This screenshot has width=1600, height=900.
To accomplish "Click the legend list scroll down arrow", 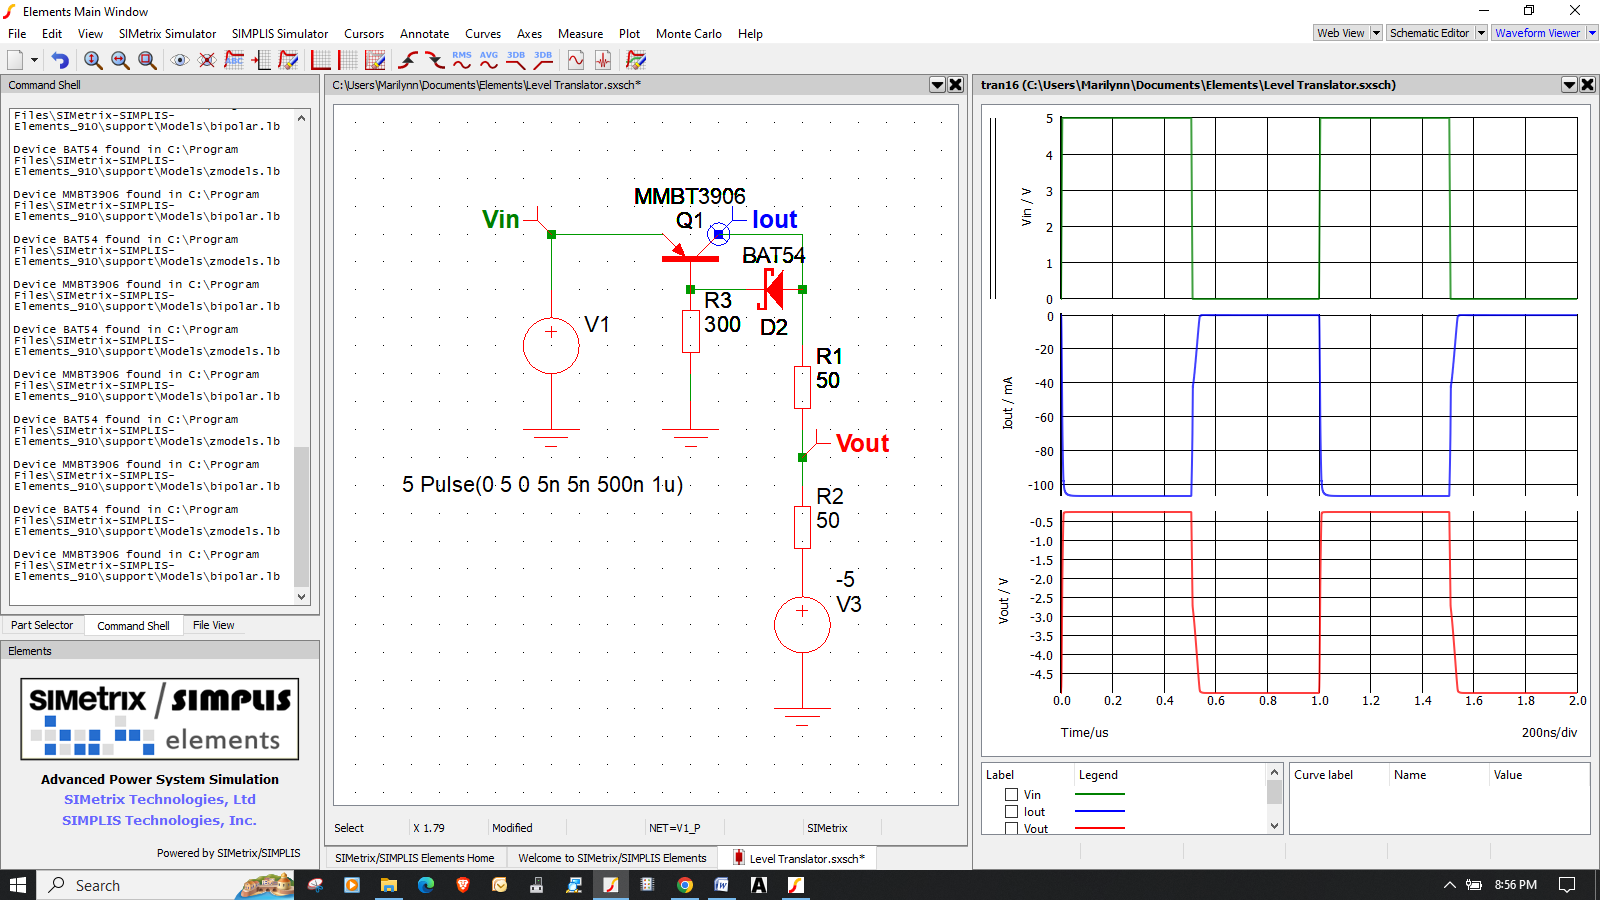I will [x=1274, y=826].
